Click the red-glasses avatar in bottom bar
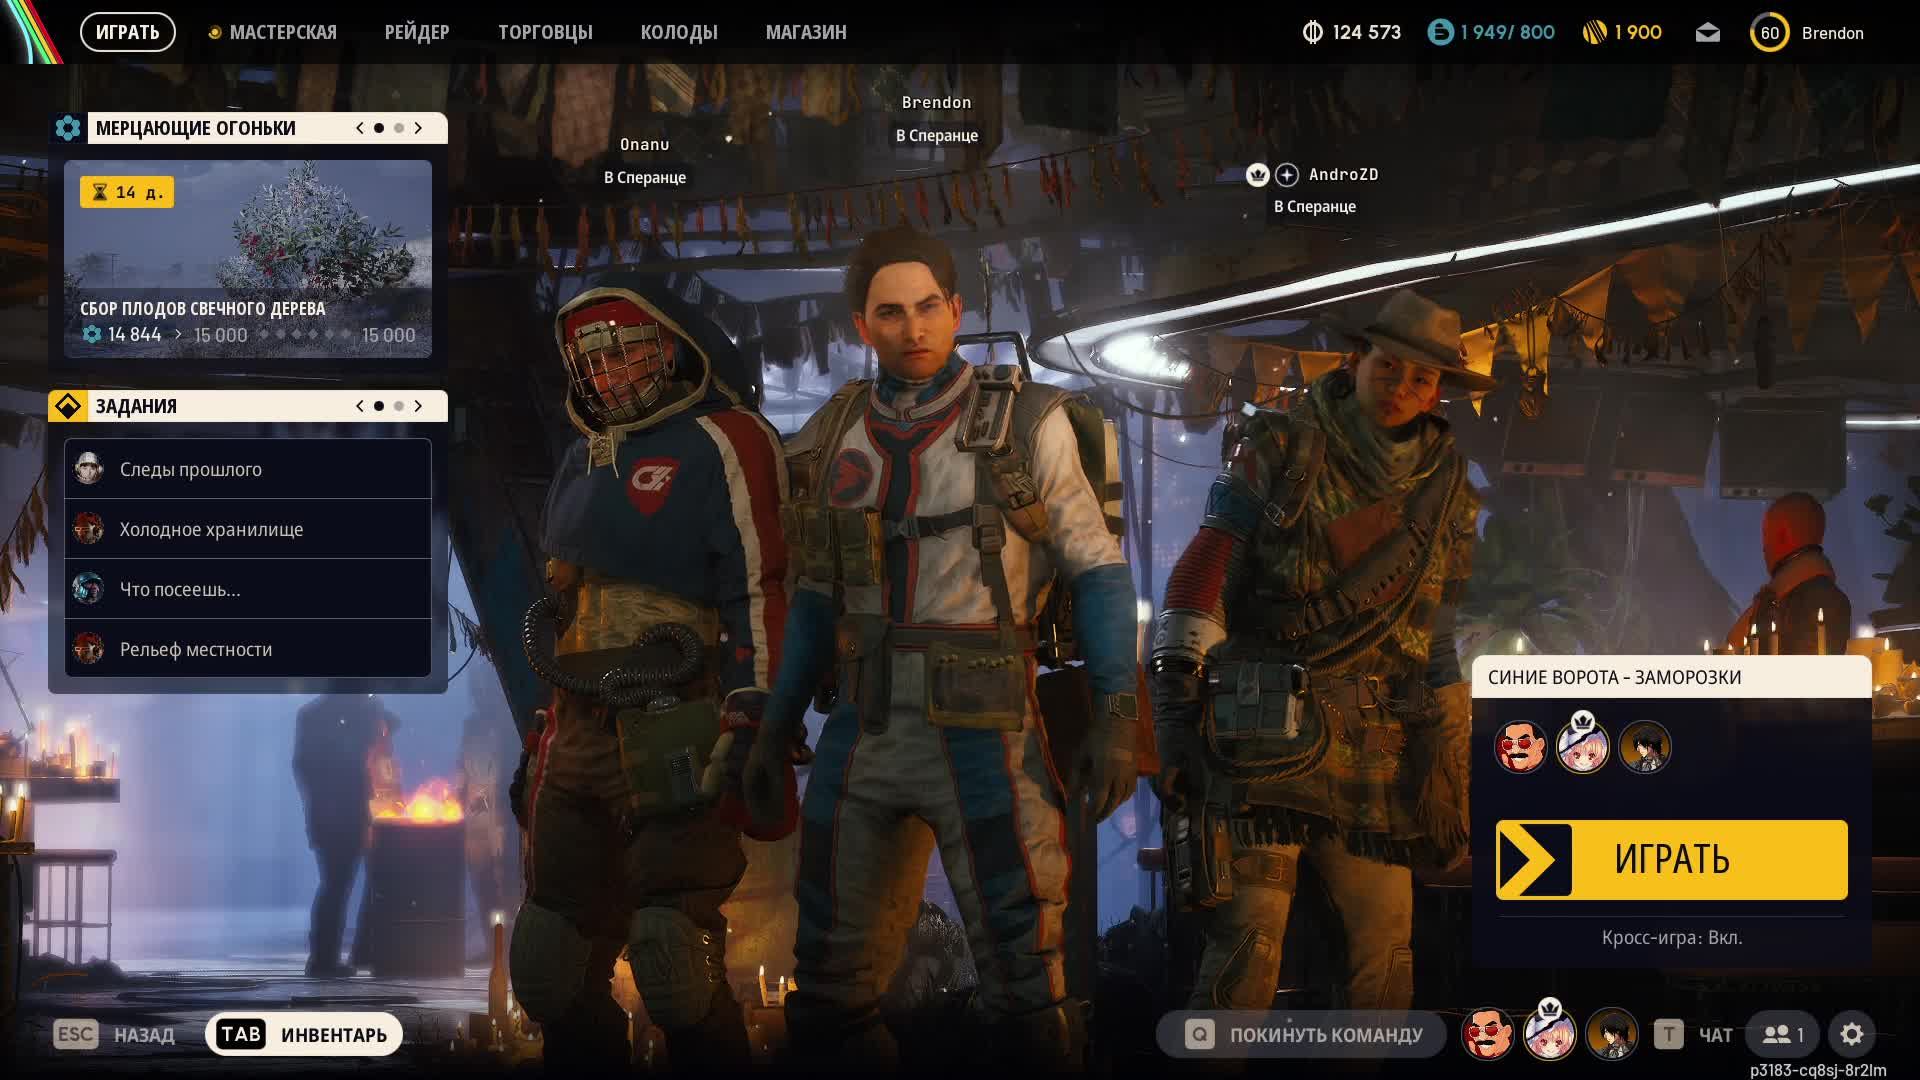 click(x=1487, y=1034)
